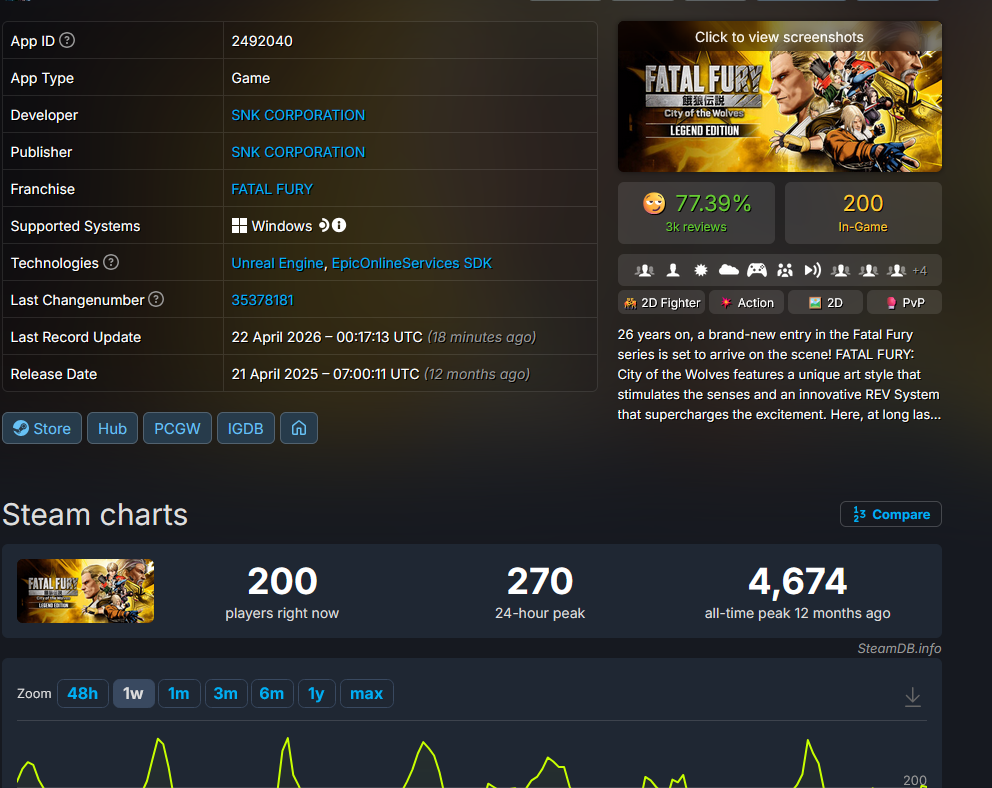Click the Technologies help question mark

point(111,262)
